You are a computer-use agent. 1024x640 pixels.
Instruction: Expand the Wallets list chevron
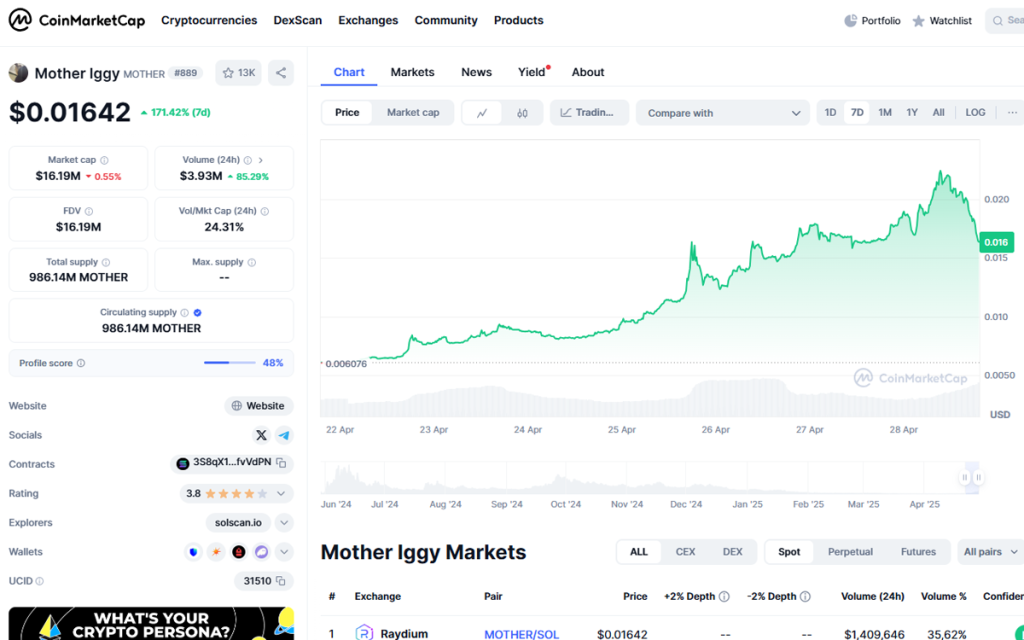(x=284, y=552)
